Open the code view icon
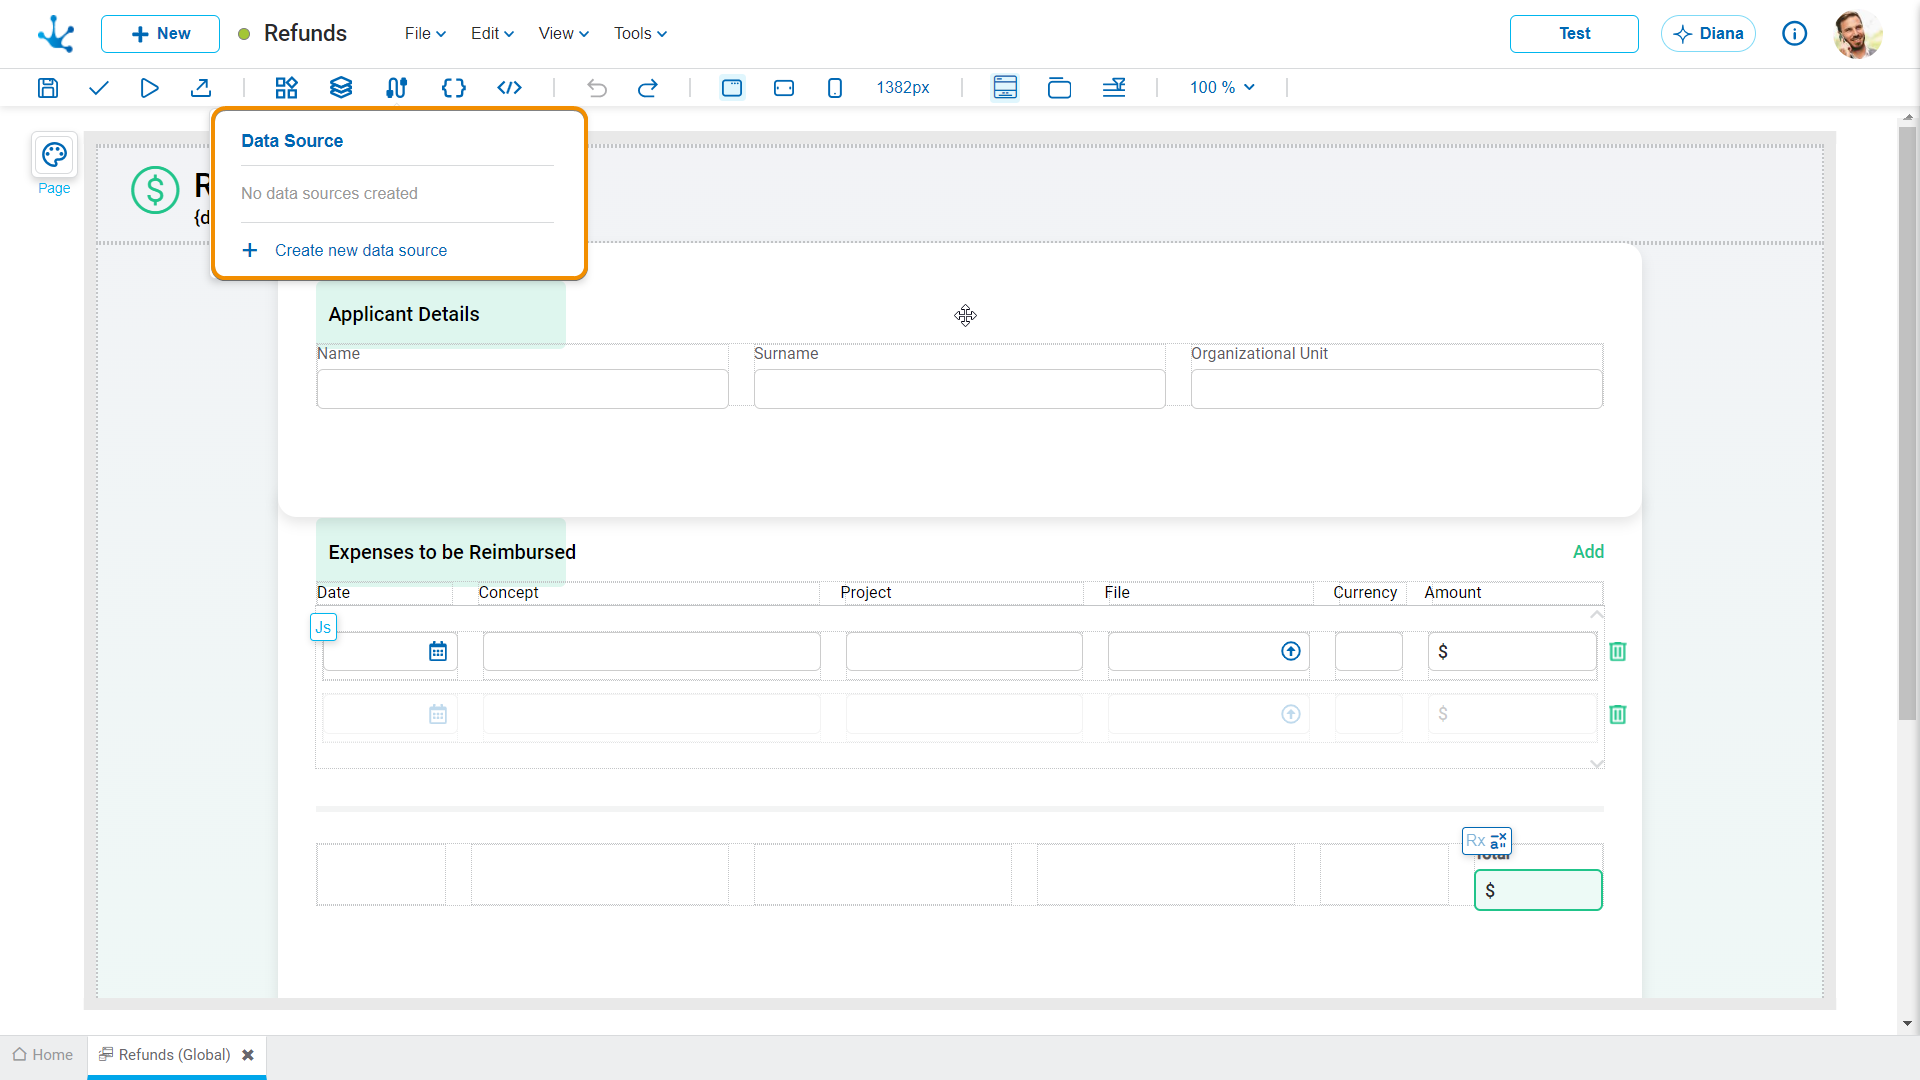This screenshot has height=1080, width=1920. tap(510, 88)
